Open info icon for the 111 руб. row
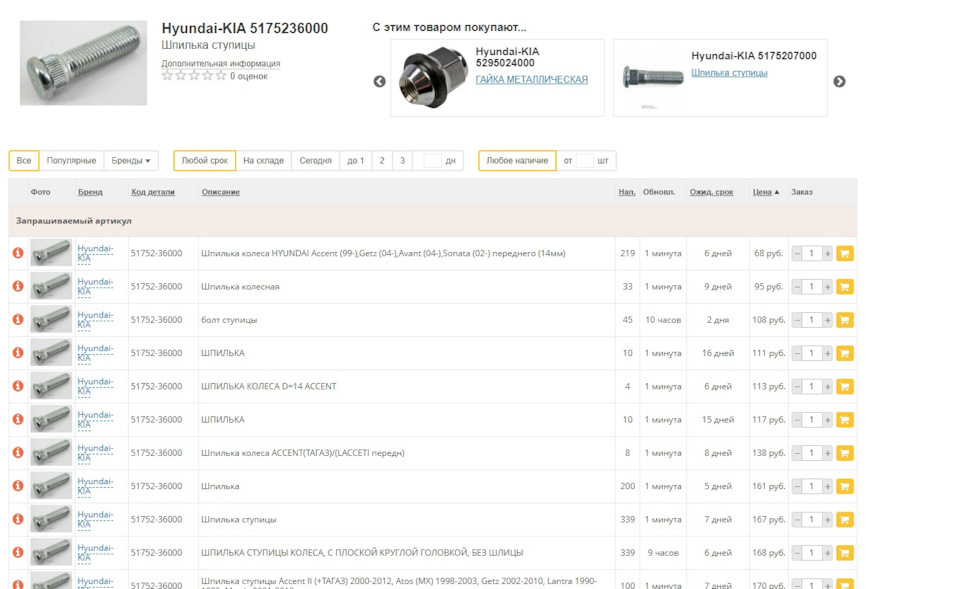Viewport: 960px width, 589px height. click(x=18, y=353)
